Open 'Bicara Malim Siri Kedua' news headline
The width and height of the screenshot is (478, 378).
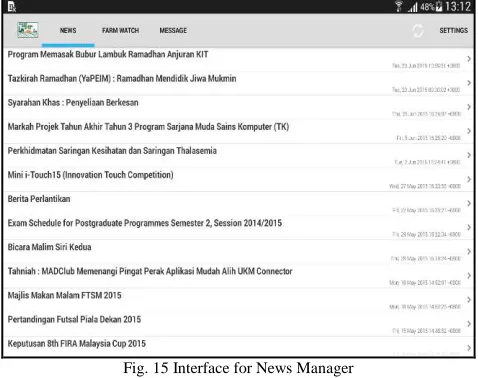click(49, 247)
